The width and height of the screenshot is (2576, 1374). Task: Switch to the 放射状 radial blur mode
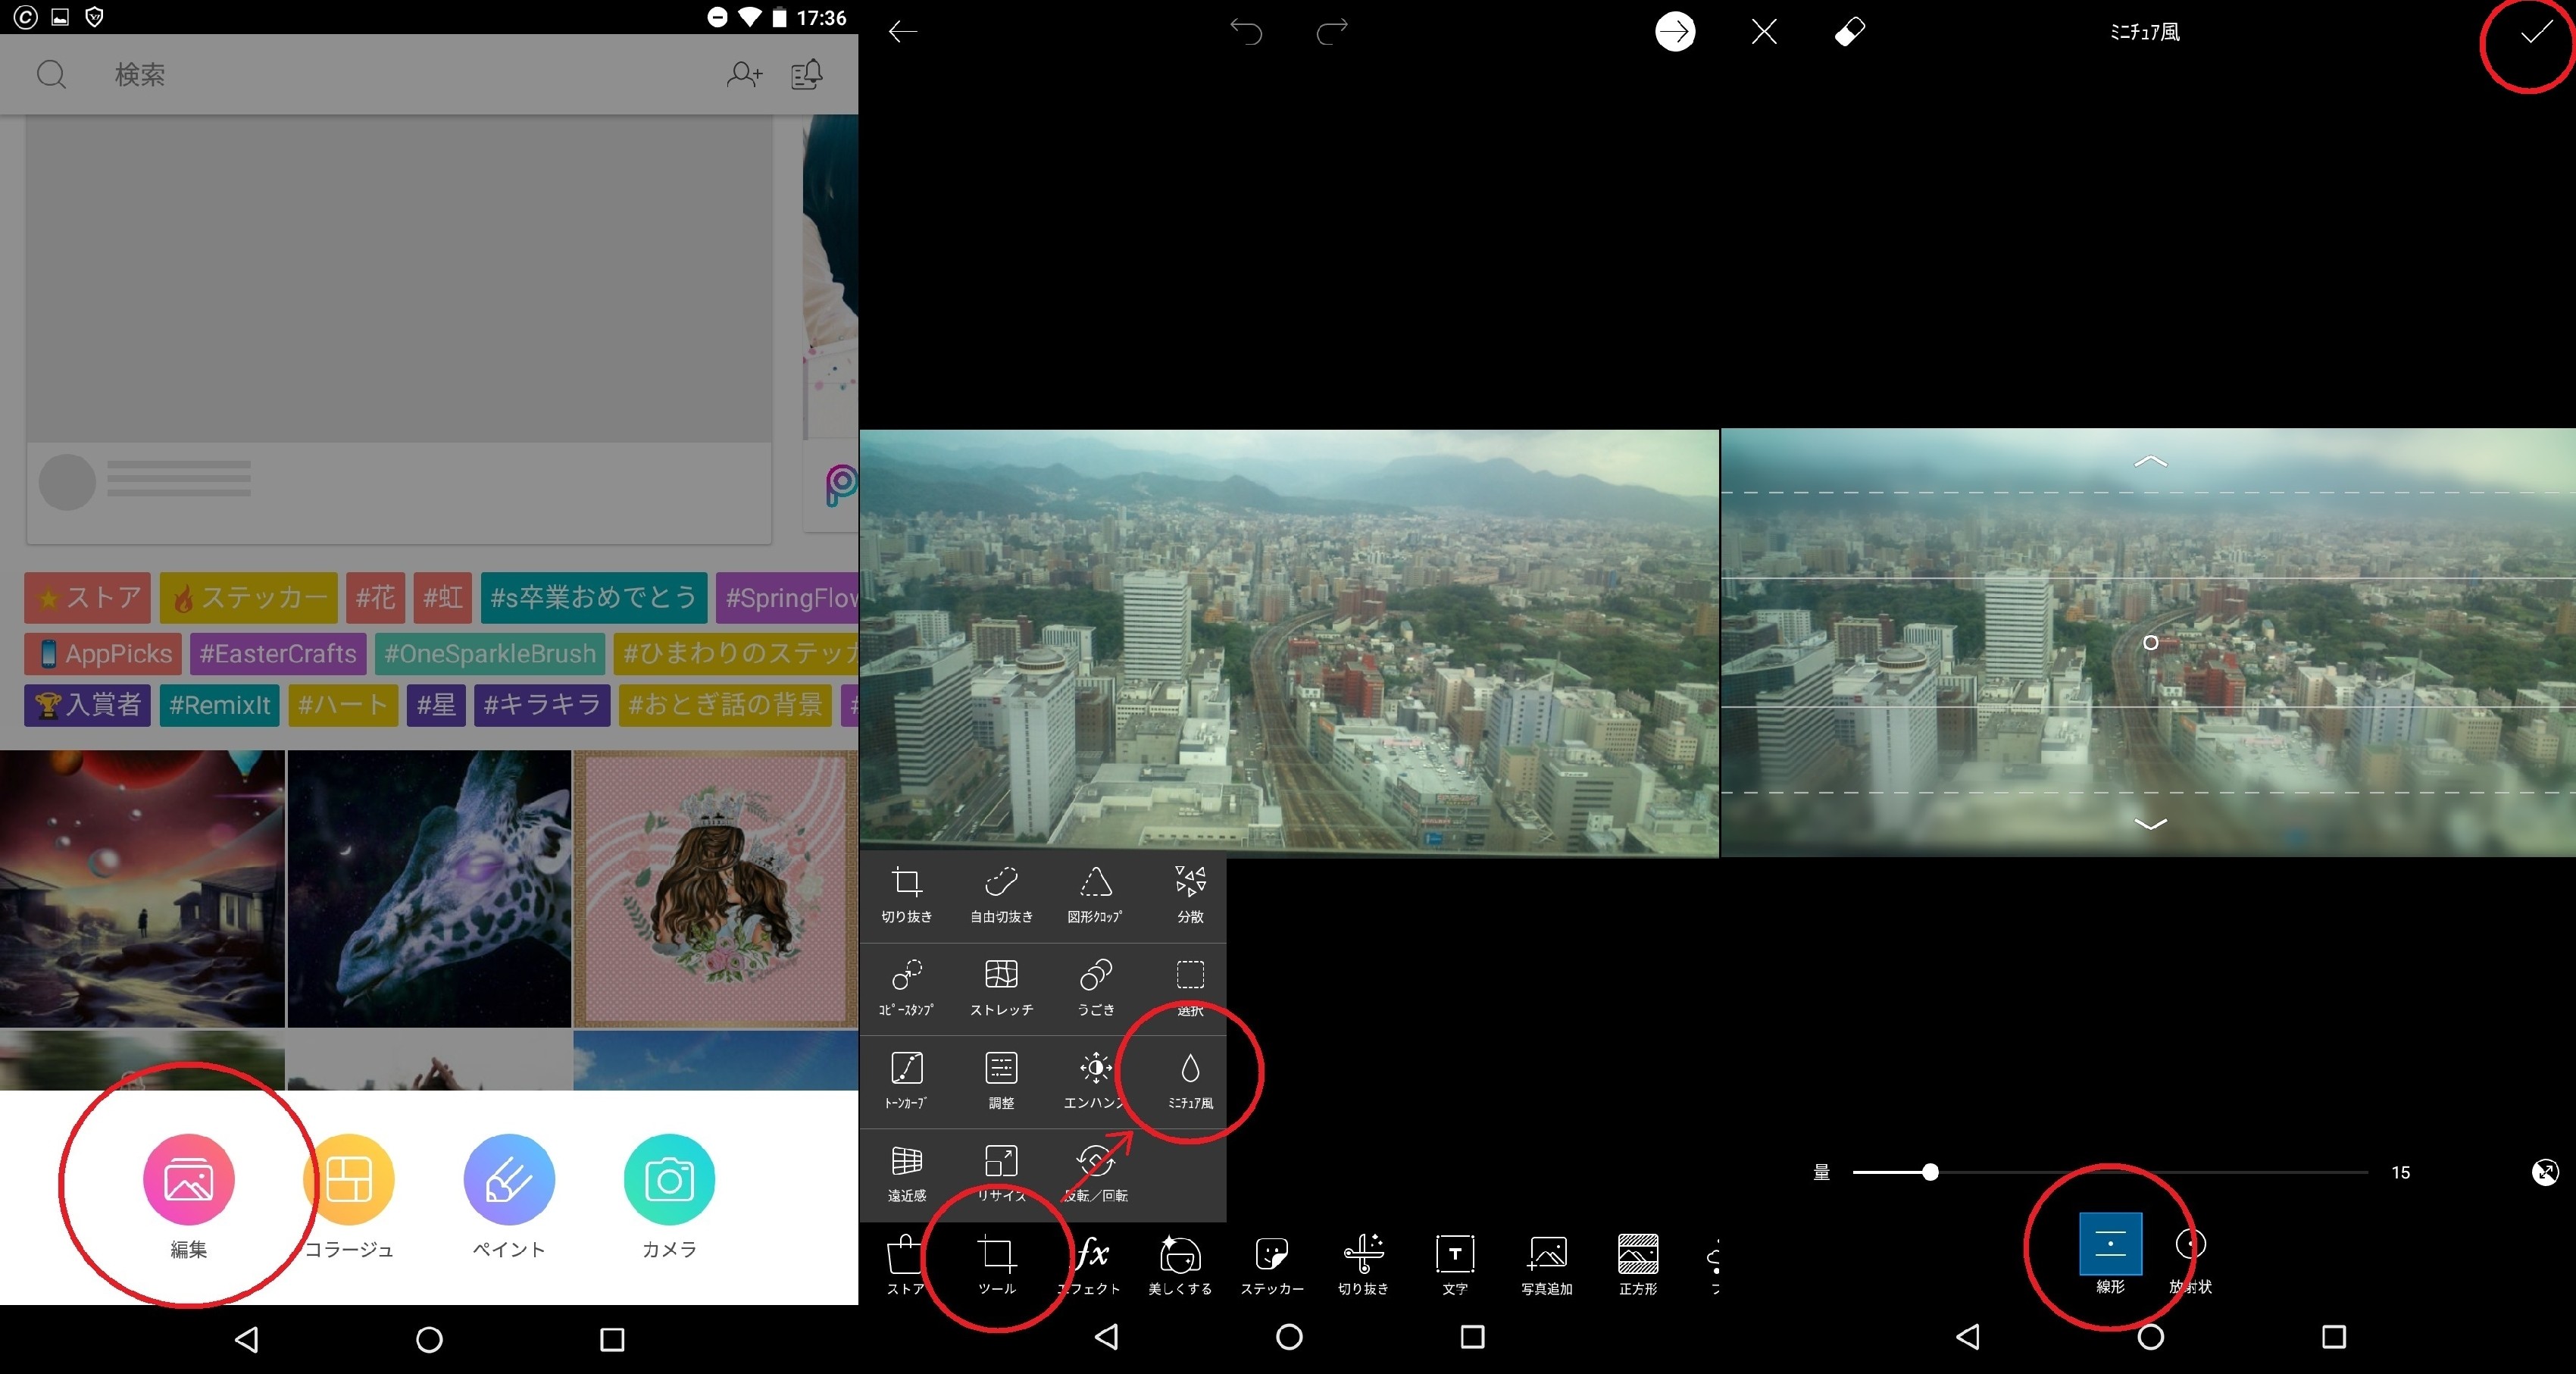pos(2190,1245)
